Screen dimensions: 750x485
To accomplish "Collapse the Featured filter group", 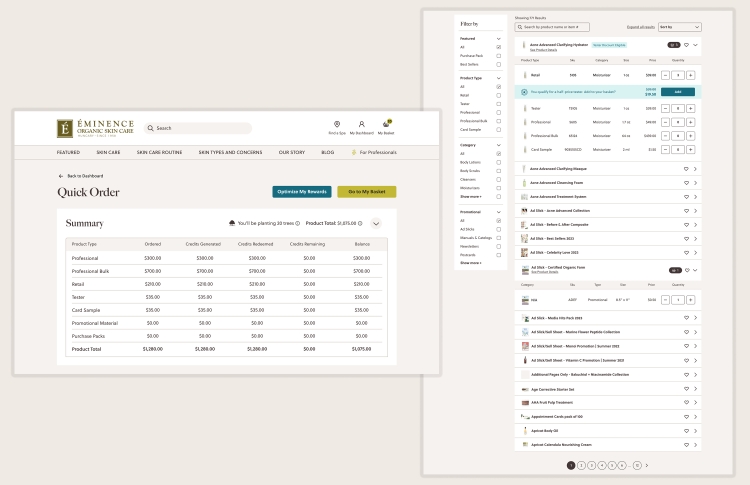I will (x=498, y=39).
